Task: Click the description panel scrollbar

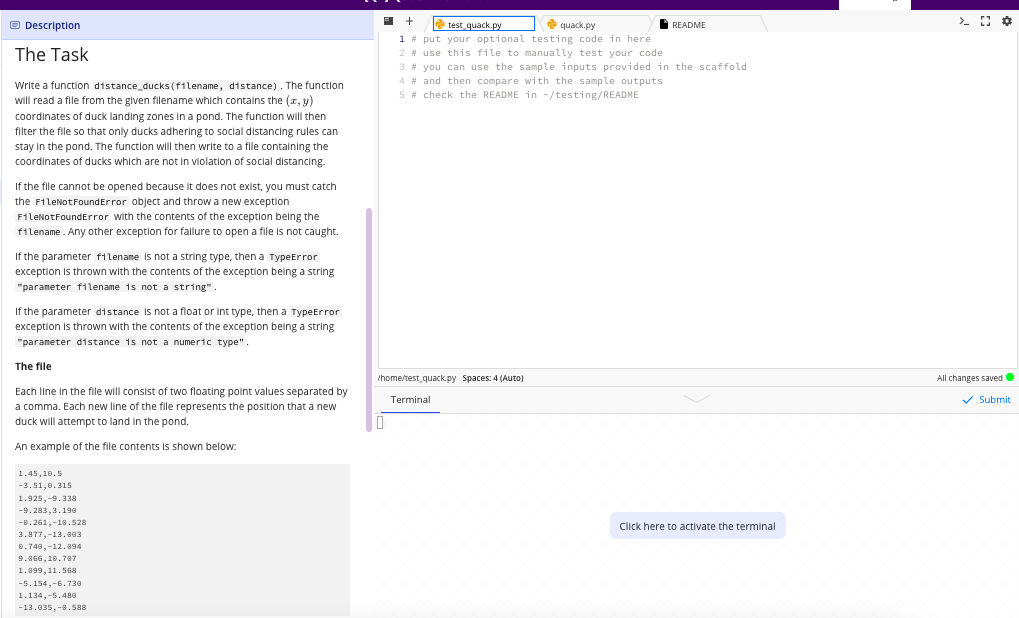Action: (x=369, y=320)
